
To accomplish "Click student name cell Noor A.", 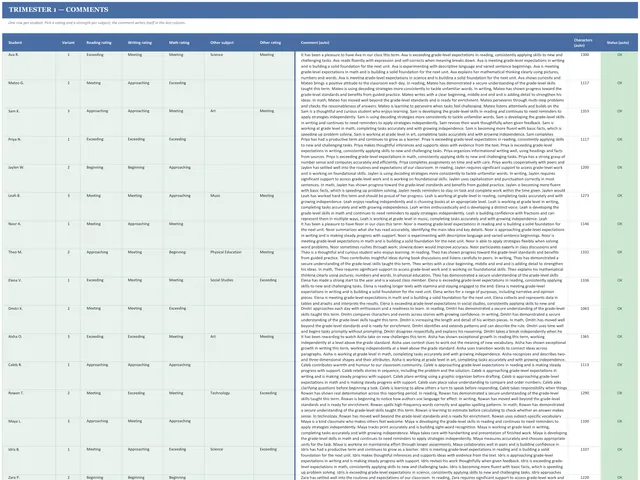I will point(29,235).
